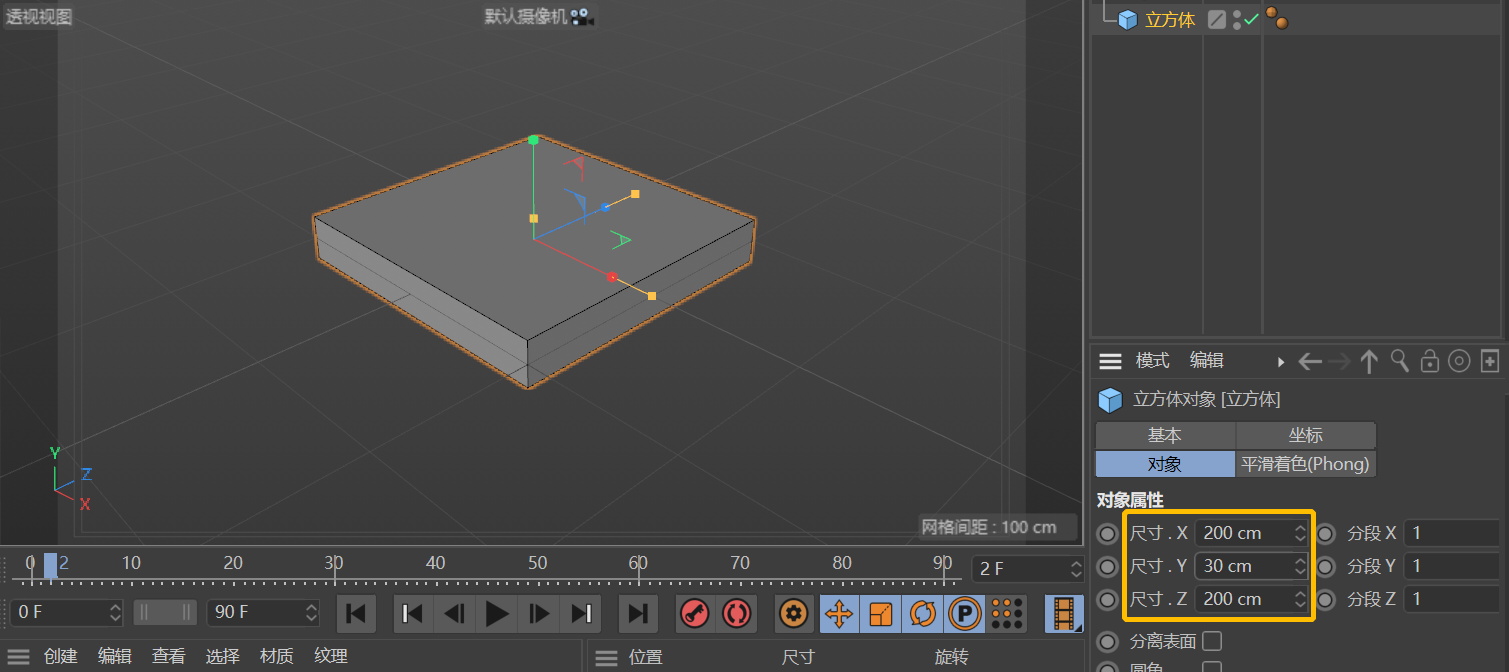This screenshot has height=672, width=1509.
Task: Open the material manager hamburger menu
Action: coord(18,657)
